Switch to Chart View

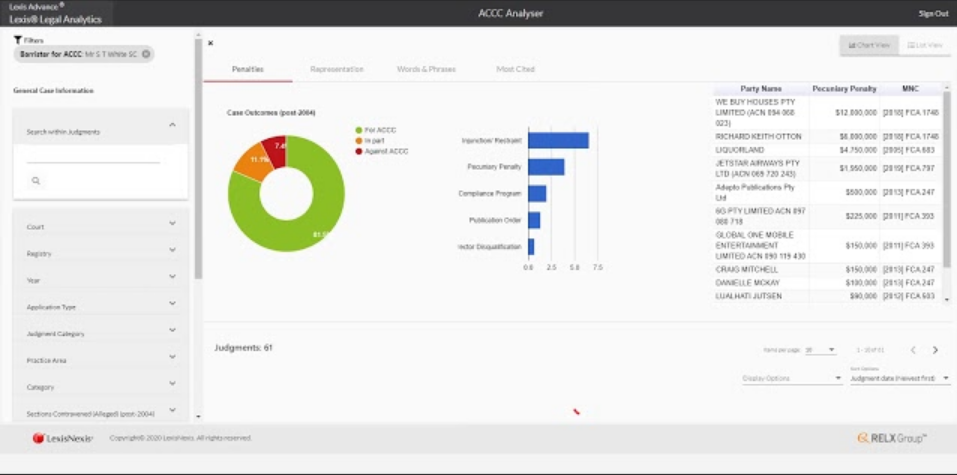[869, 45]
